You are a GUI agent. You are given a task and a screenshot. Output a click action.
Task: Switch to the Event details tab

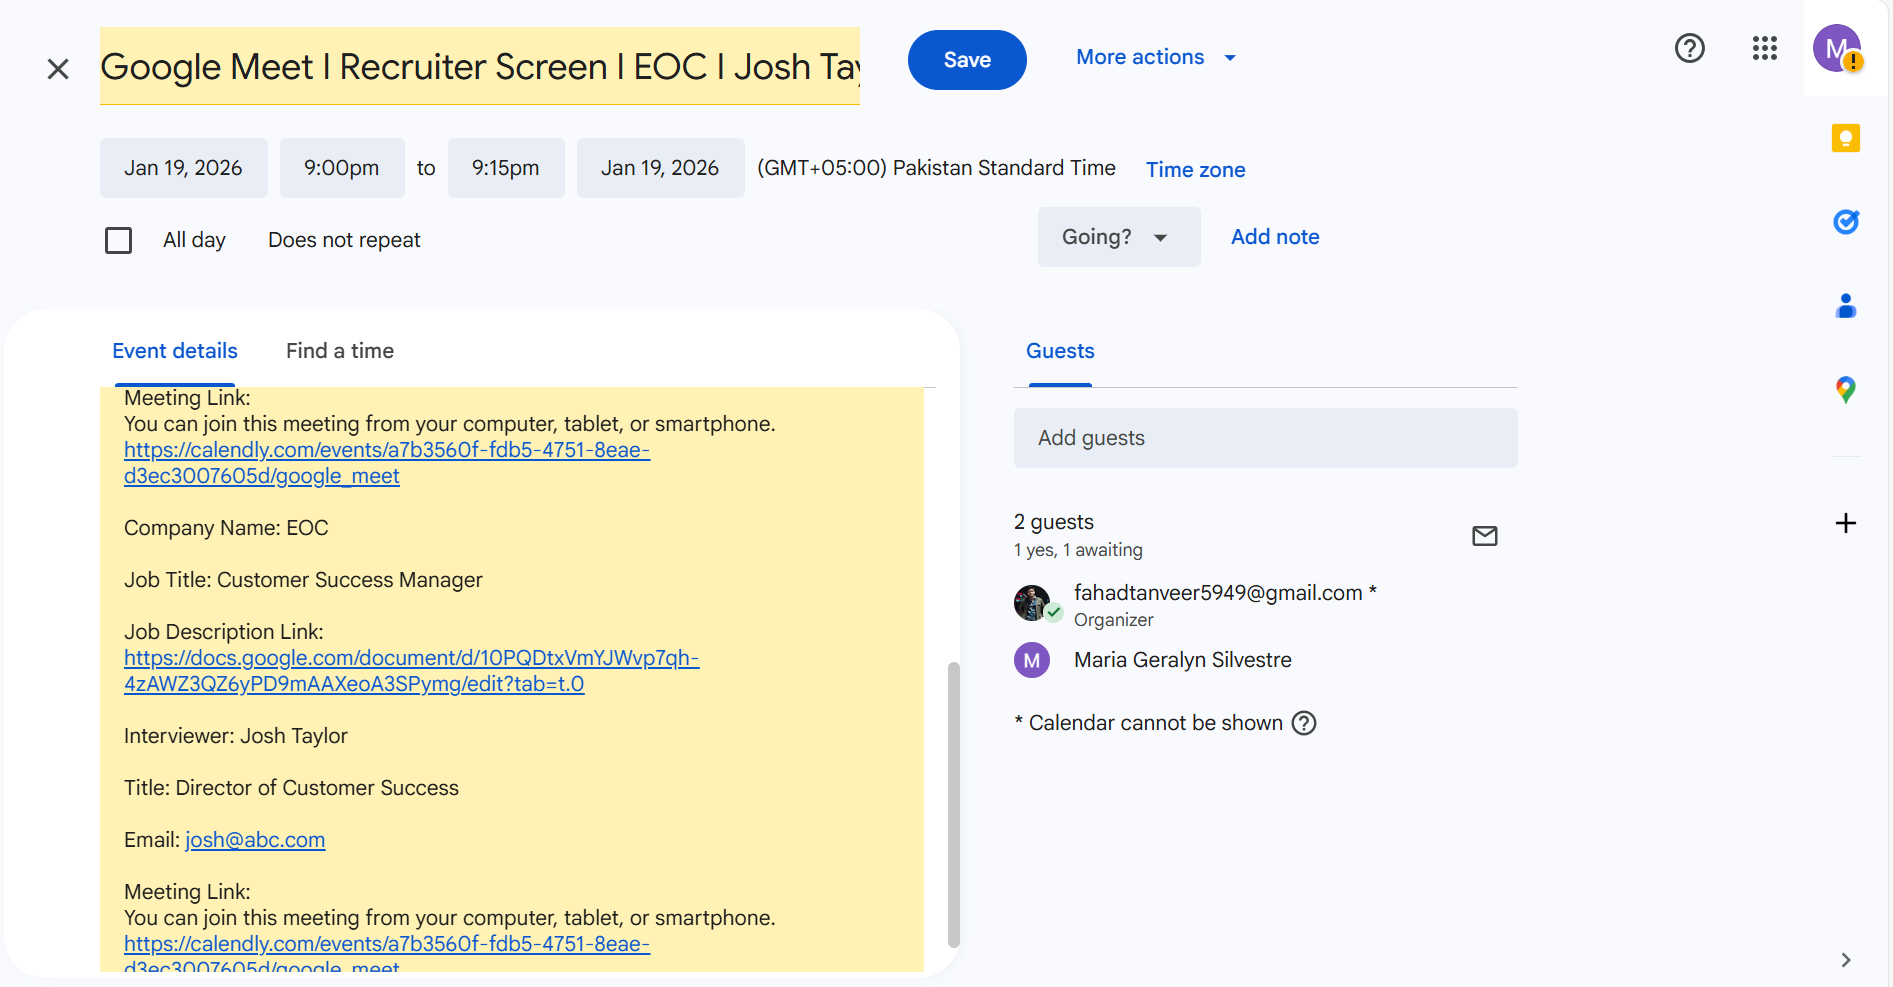coord(175,351)
